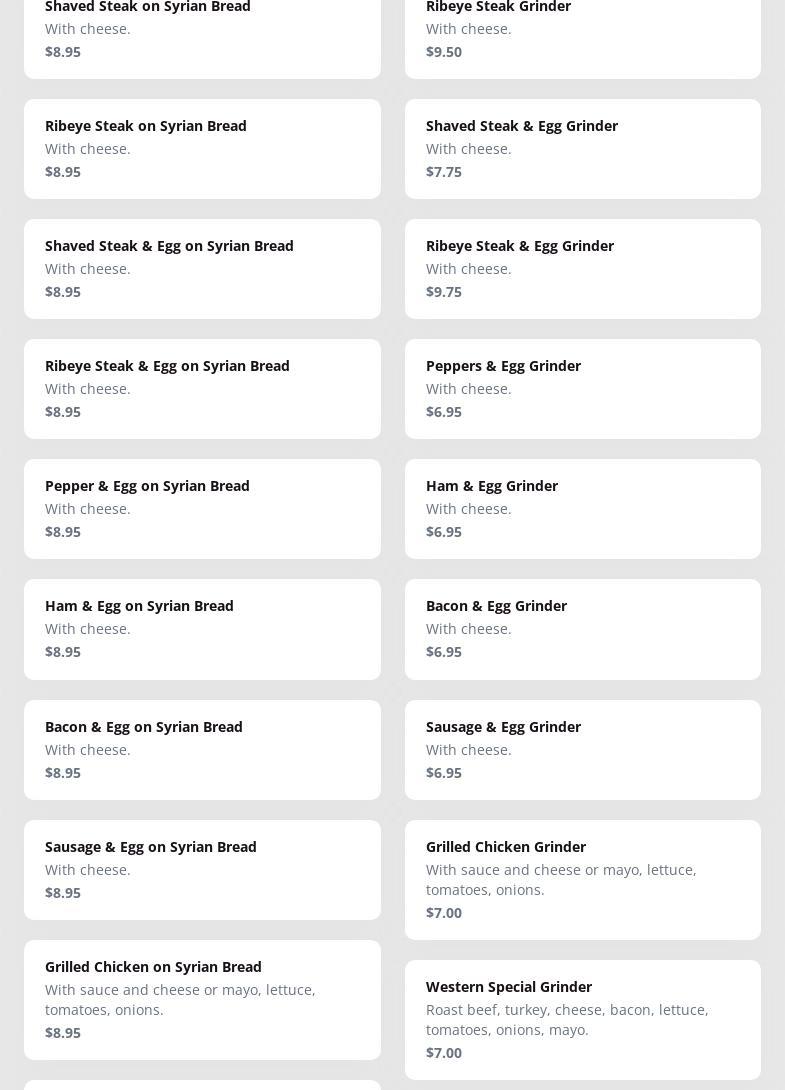Open Bacon & Egg on Syrian Bread
785x1090 pixels.
tap(202, 749)
